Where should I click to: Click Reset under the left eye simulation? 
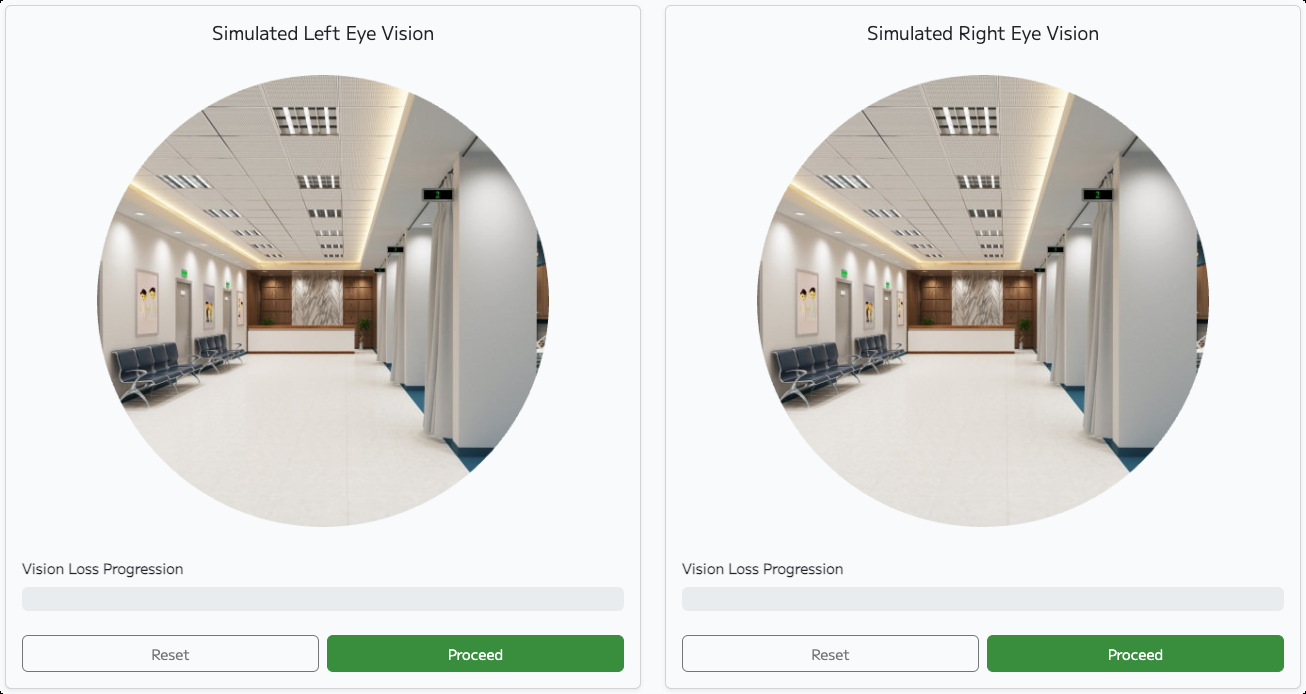coord(170,654)
